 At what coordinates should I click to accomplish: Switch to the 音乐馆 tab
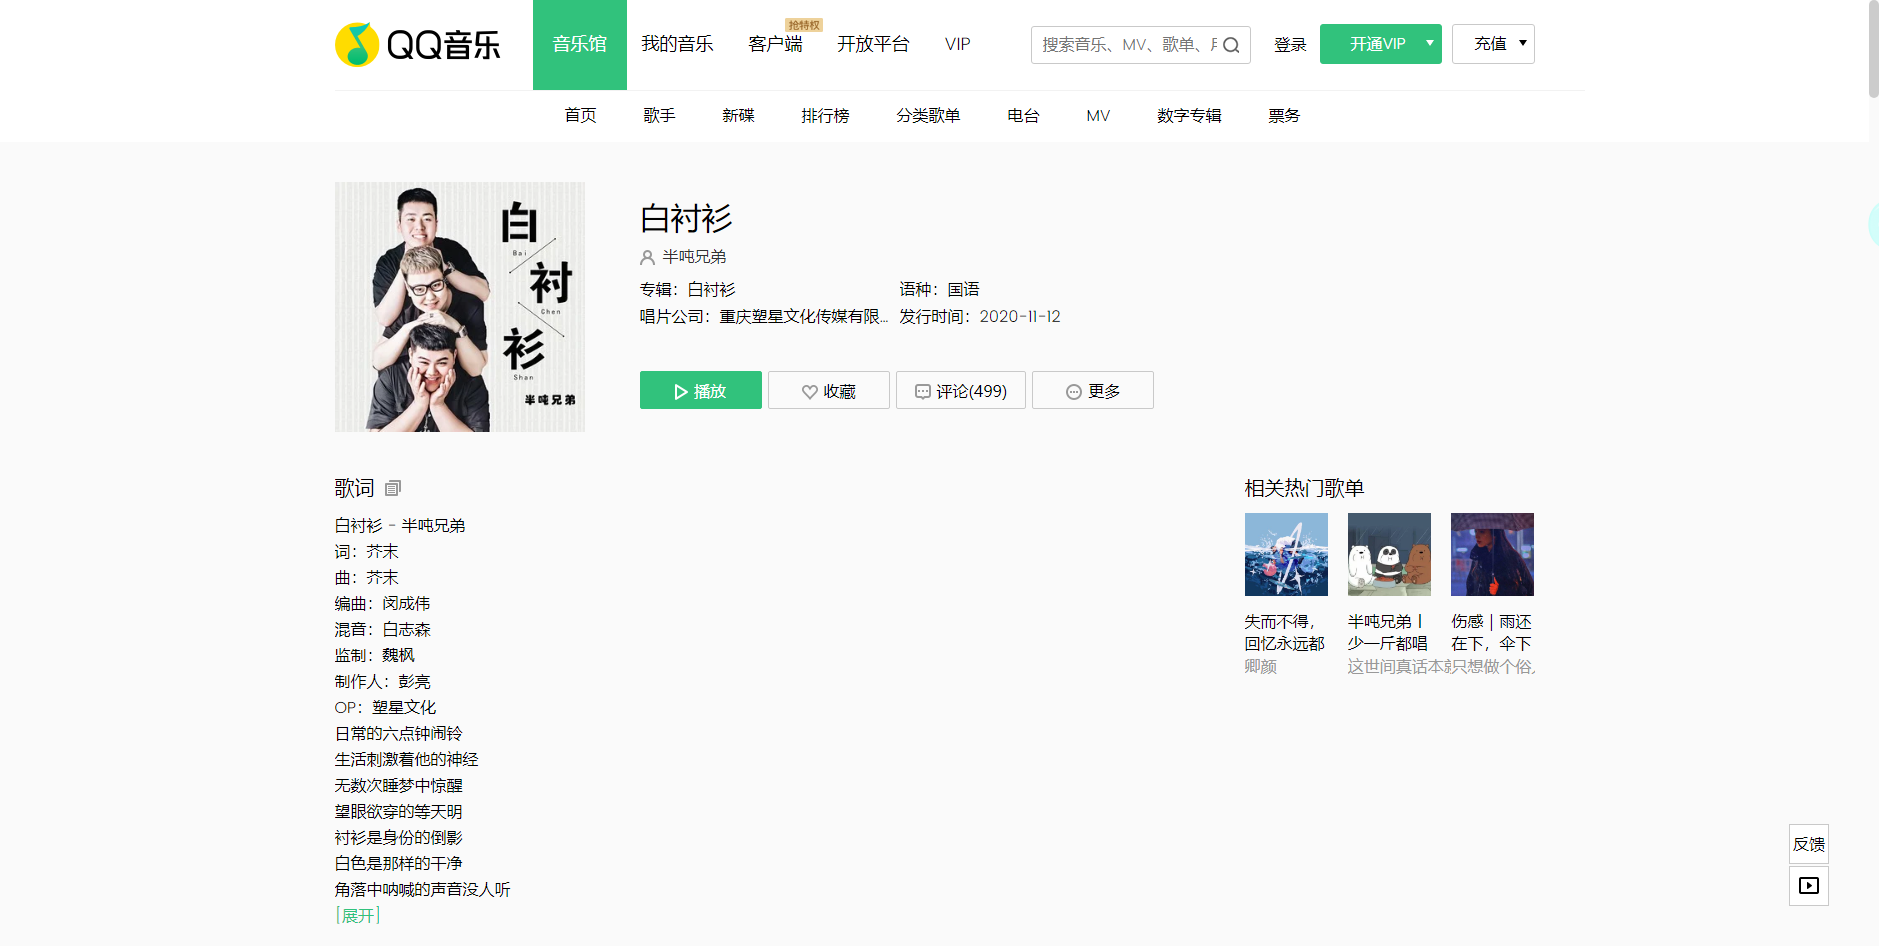[579, 43]
